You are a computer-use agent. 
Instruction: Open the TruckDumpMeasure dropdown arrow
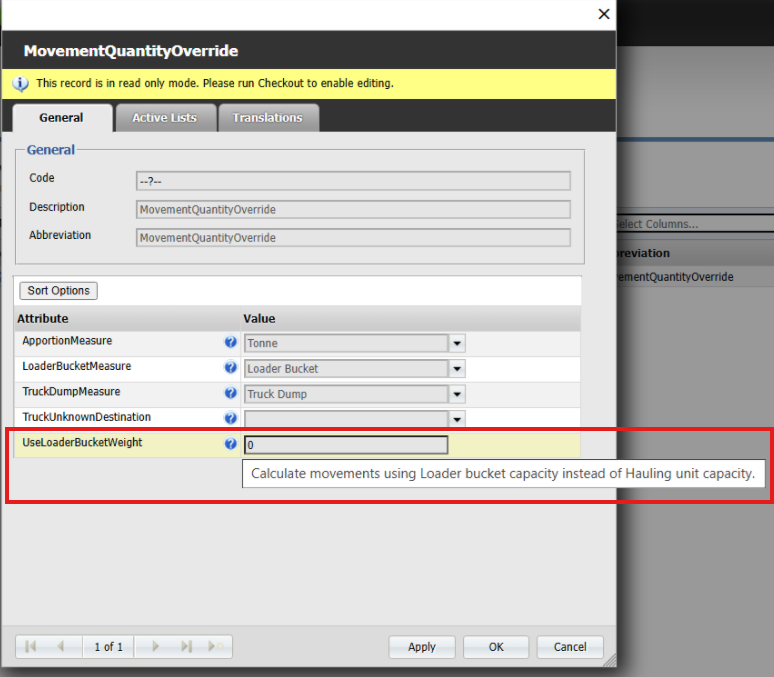(457, 395)
